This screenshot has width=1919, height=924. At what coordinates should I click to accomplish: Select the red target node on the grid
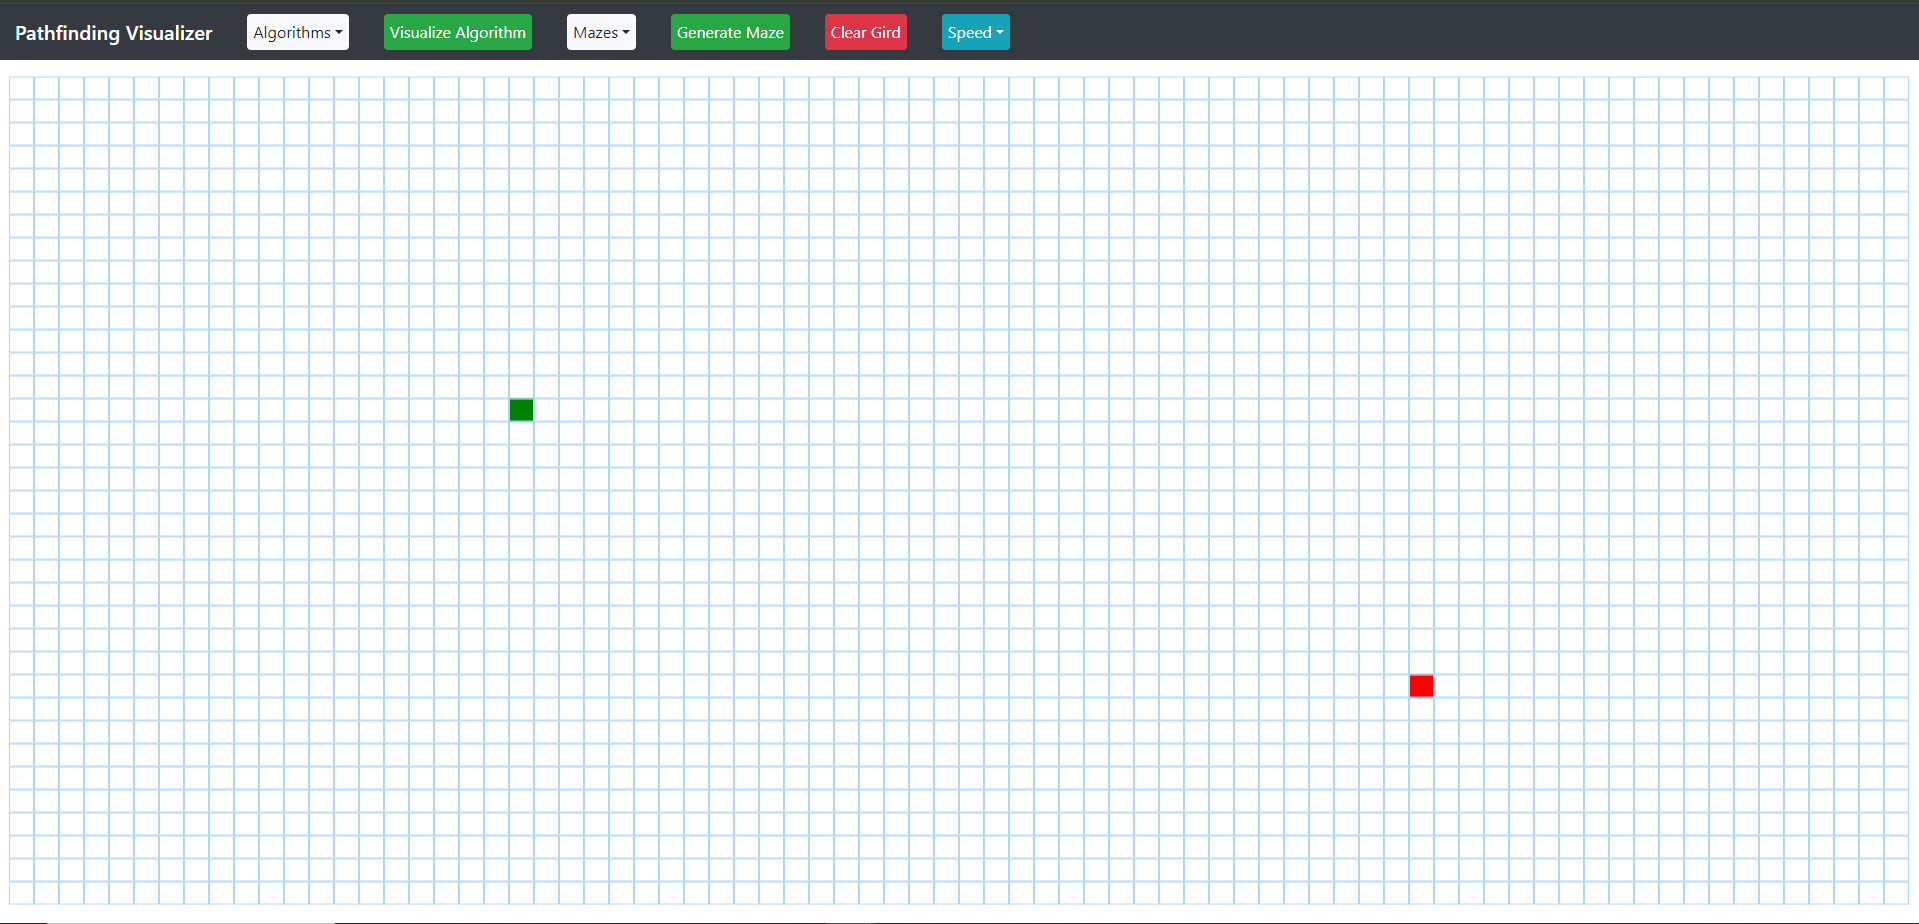click(x=1421, y=686)
